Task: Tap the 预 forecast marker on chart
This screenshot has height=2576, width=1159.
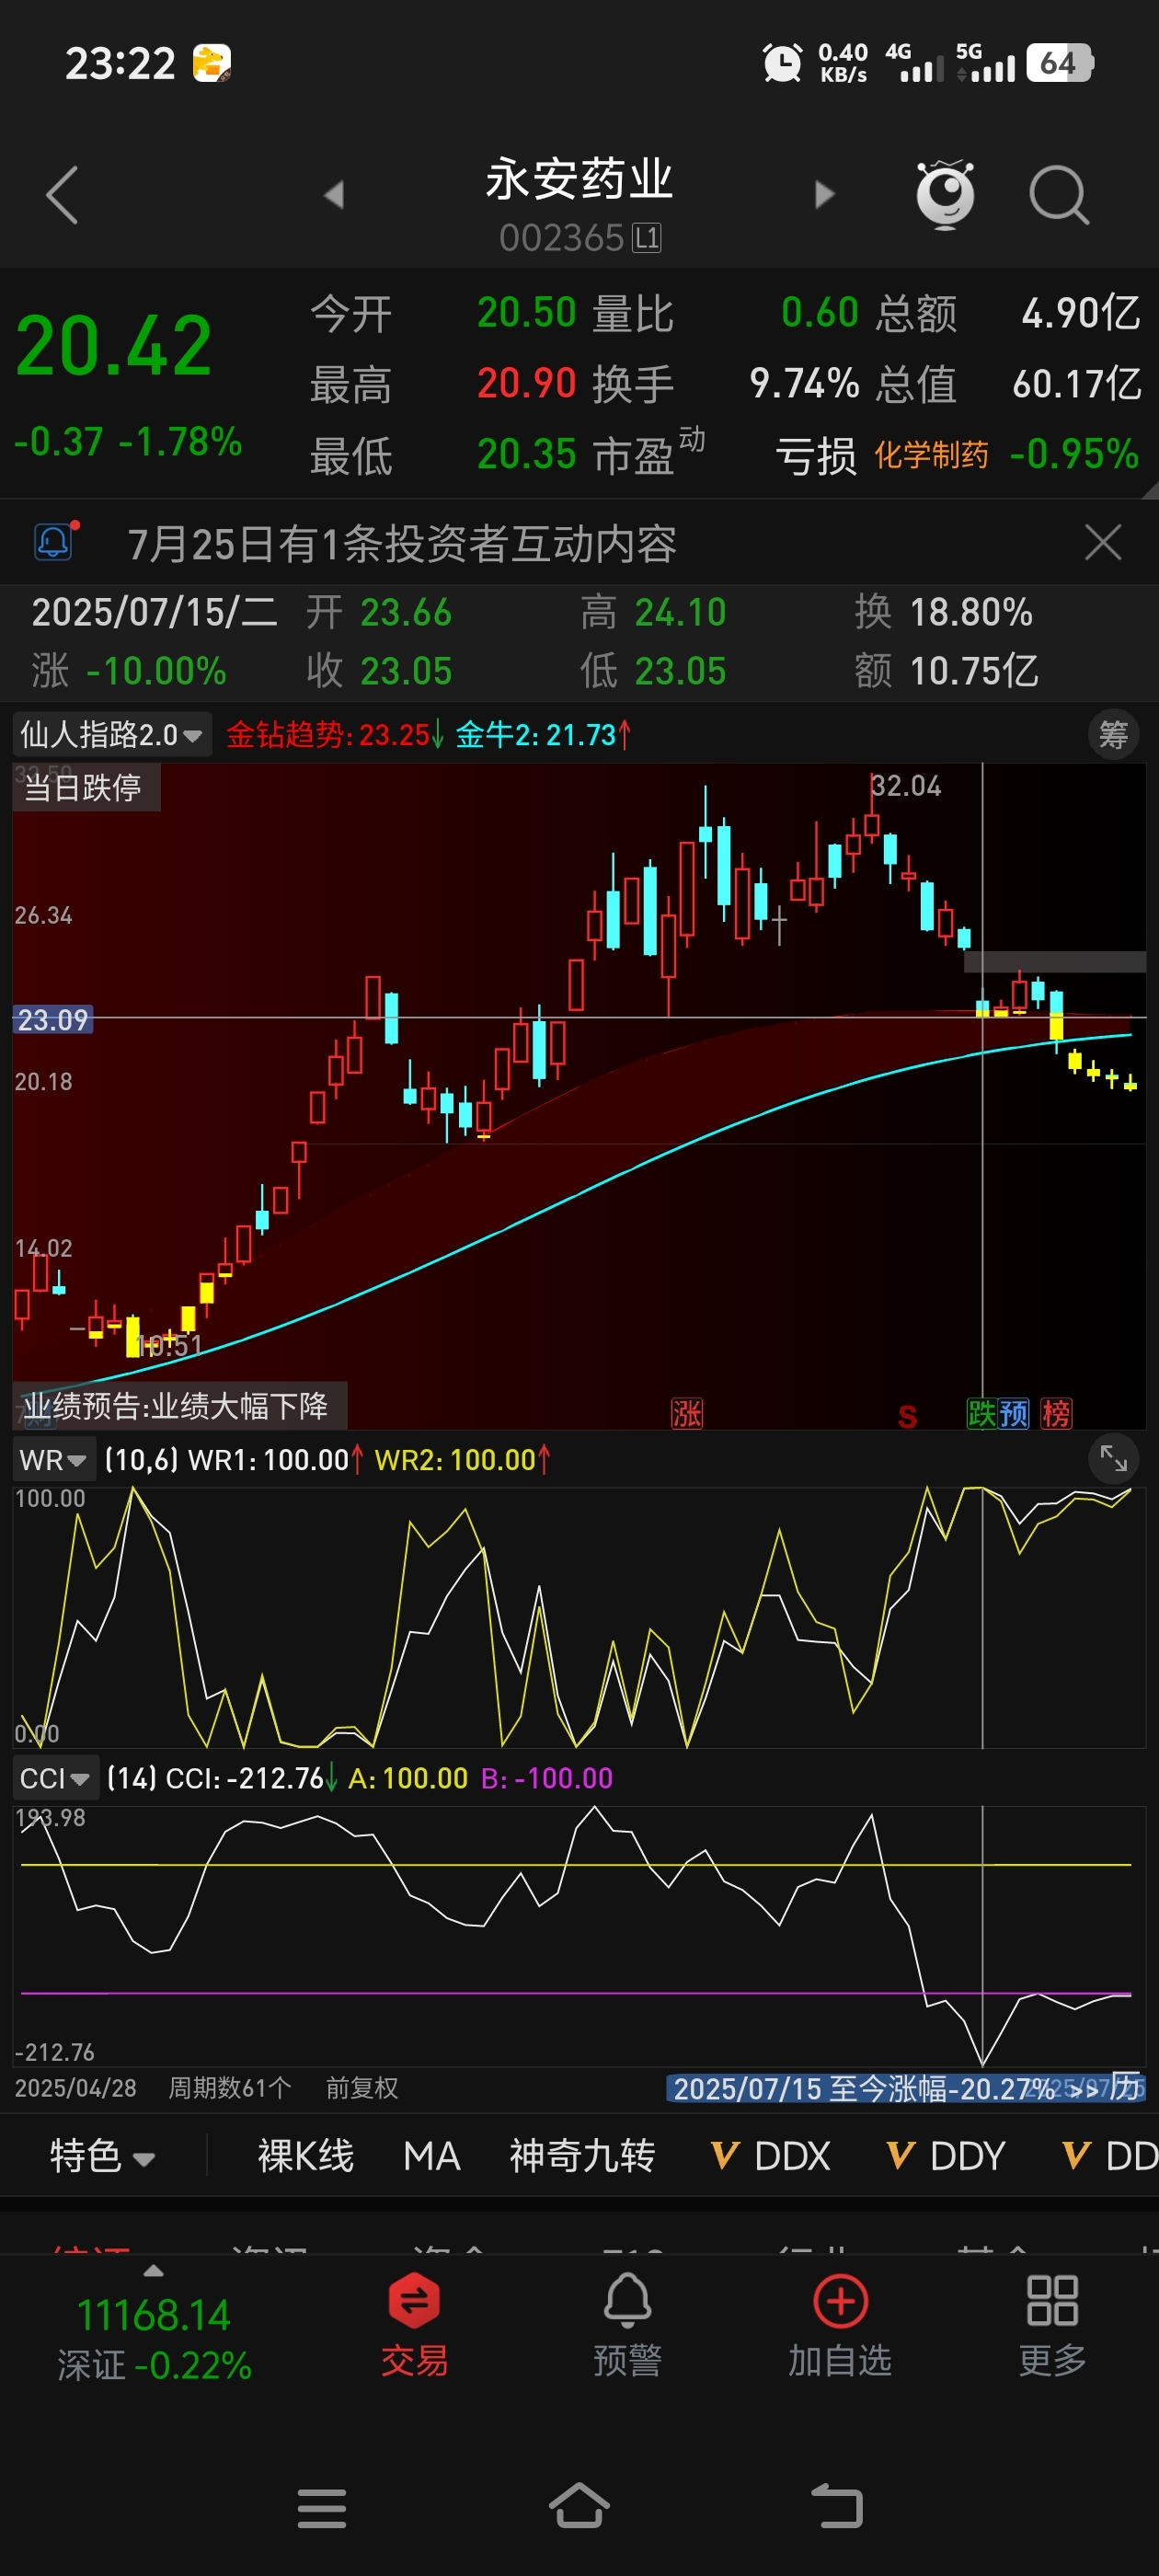Action: 1014,1413
